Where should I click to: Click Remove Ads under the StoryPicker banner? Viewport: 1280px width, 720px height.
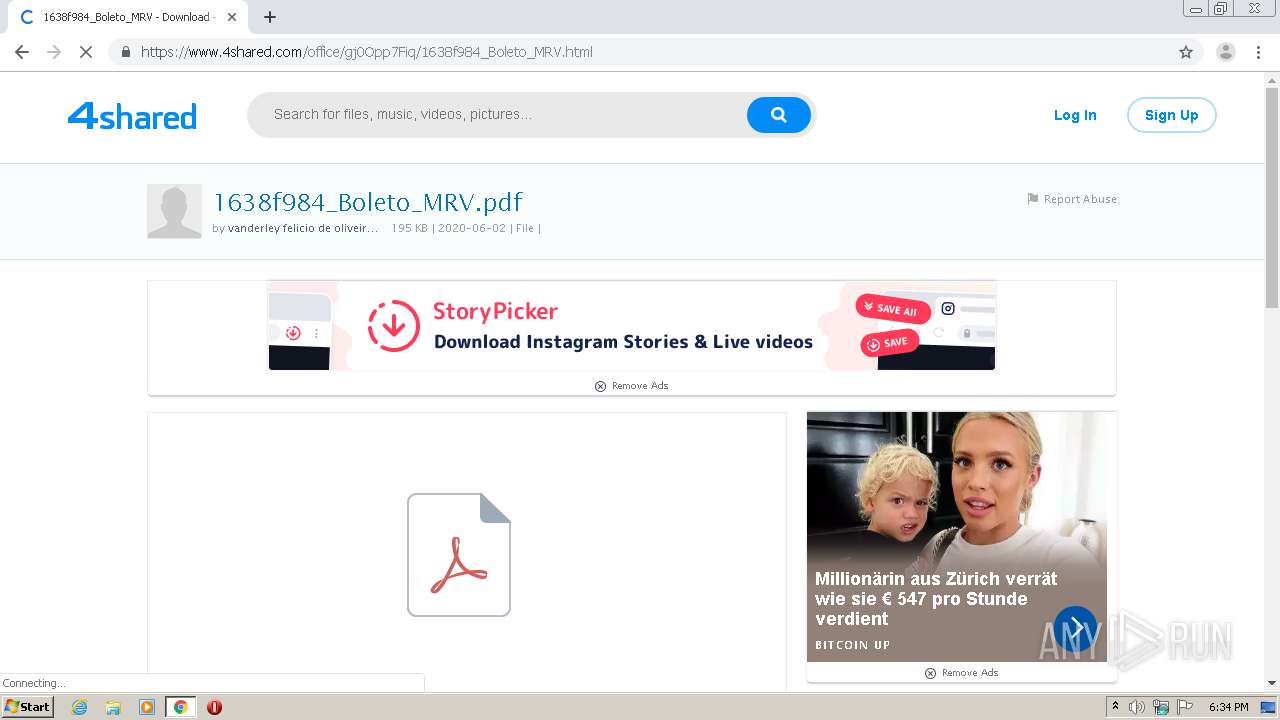631,386
